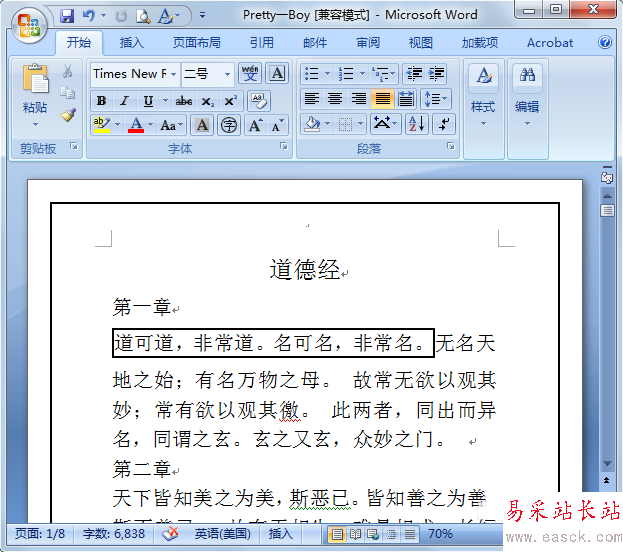Switch to 插入 tab
623x552 pixels.
pos(132,42)
